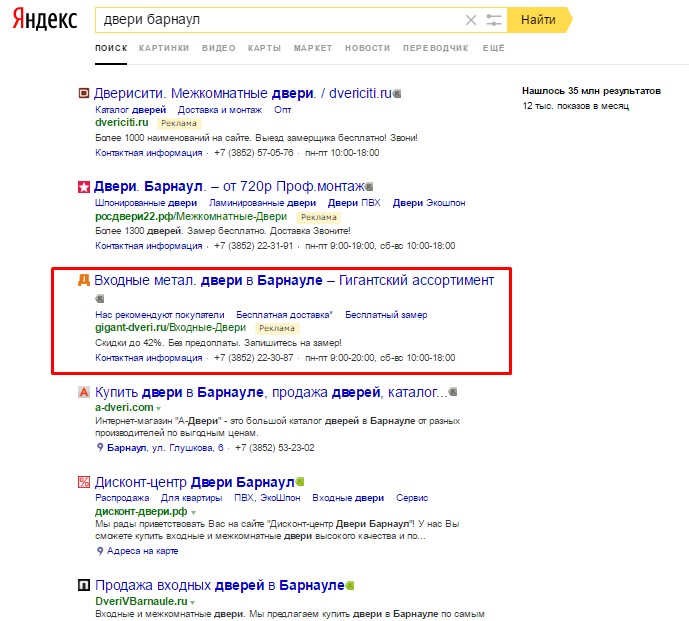Image resolution: width=689 pixels, height=621 pixels.
Task: Open Продажа входных дверей в Барнауле result
Action: pos(220,585)
